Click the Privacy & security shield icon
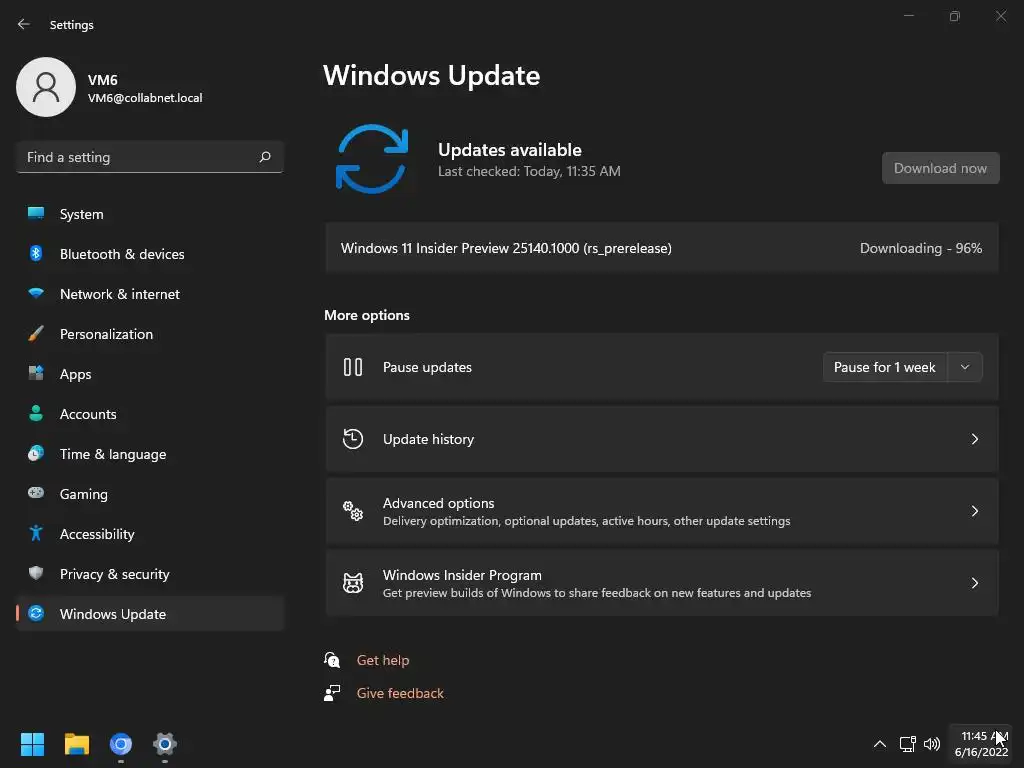This screenshot has height=768, width=1024. point(36,574)
